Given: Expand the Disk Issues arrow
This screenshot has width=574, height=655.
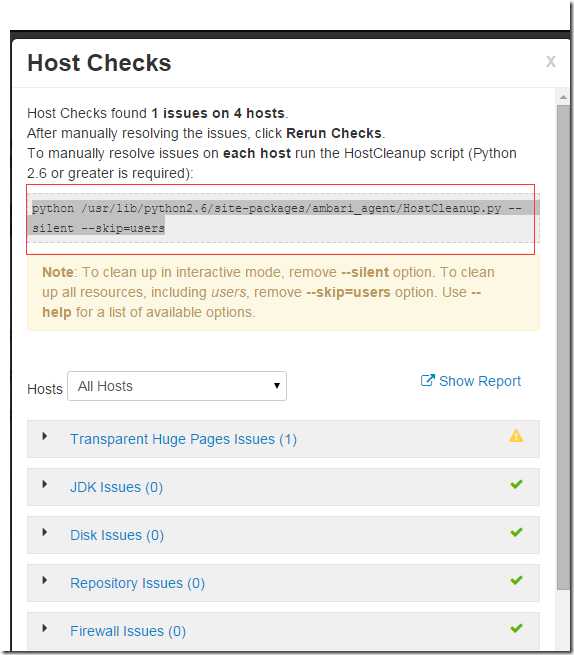Looking at the screenshot, I should tap(44, 533).
